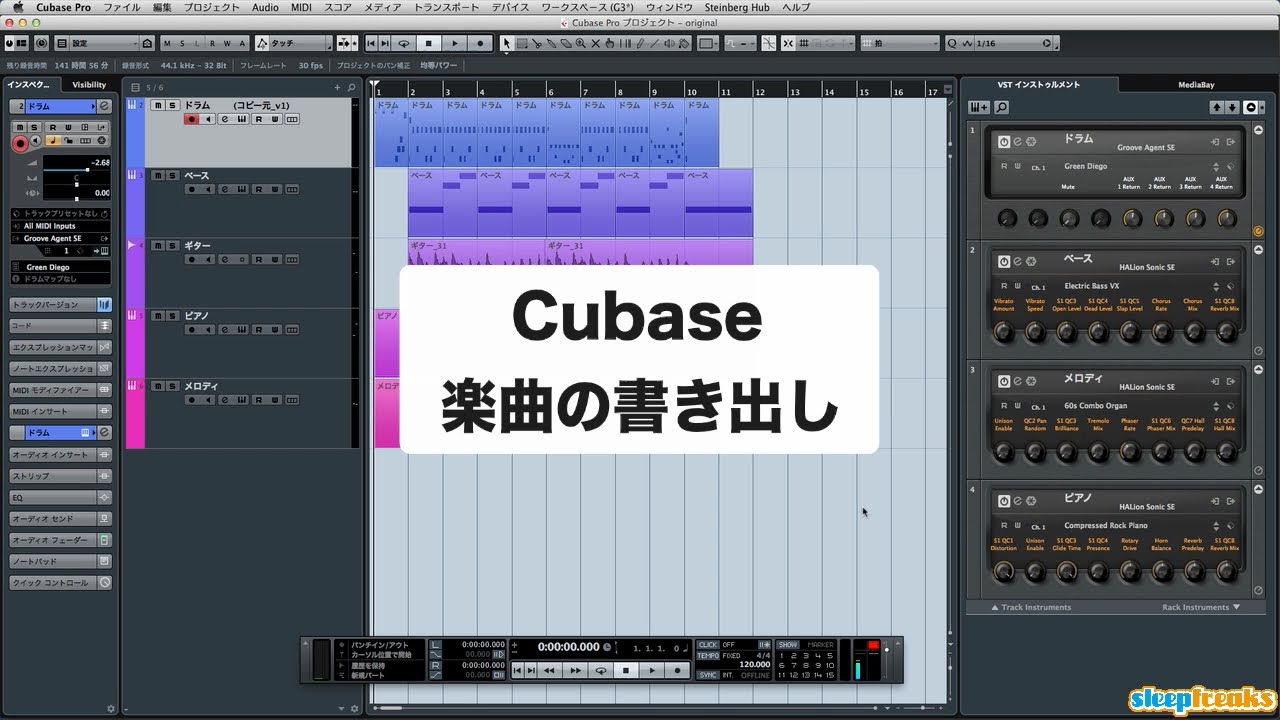Activate the metronome CLICK in the transport
The height and width of the screenshot is (720, 1280).
[x=707, y=643]
